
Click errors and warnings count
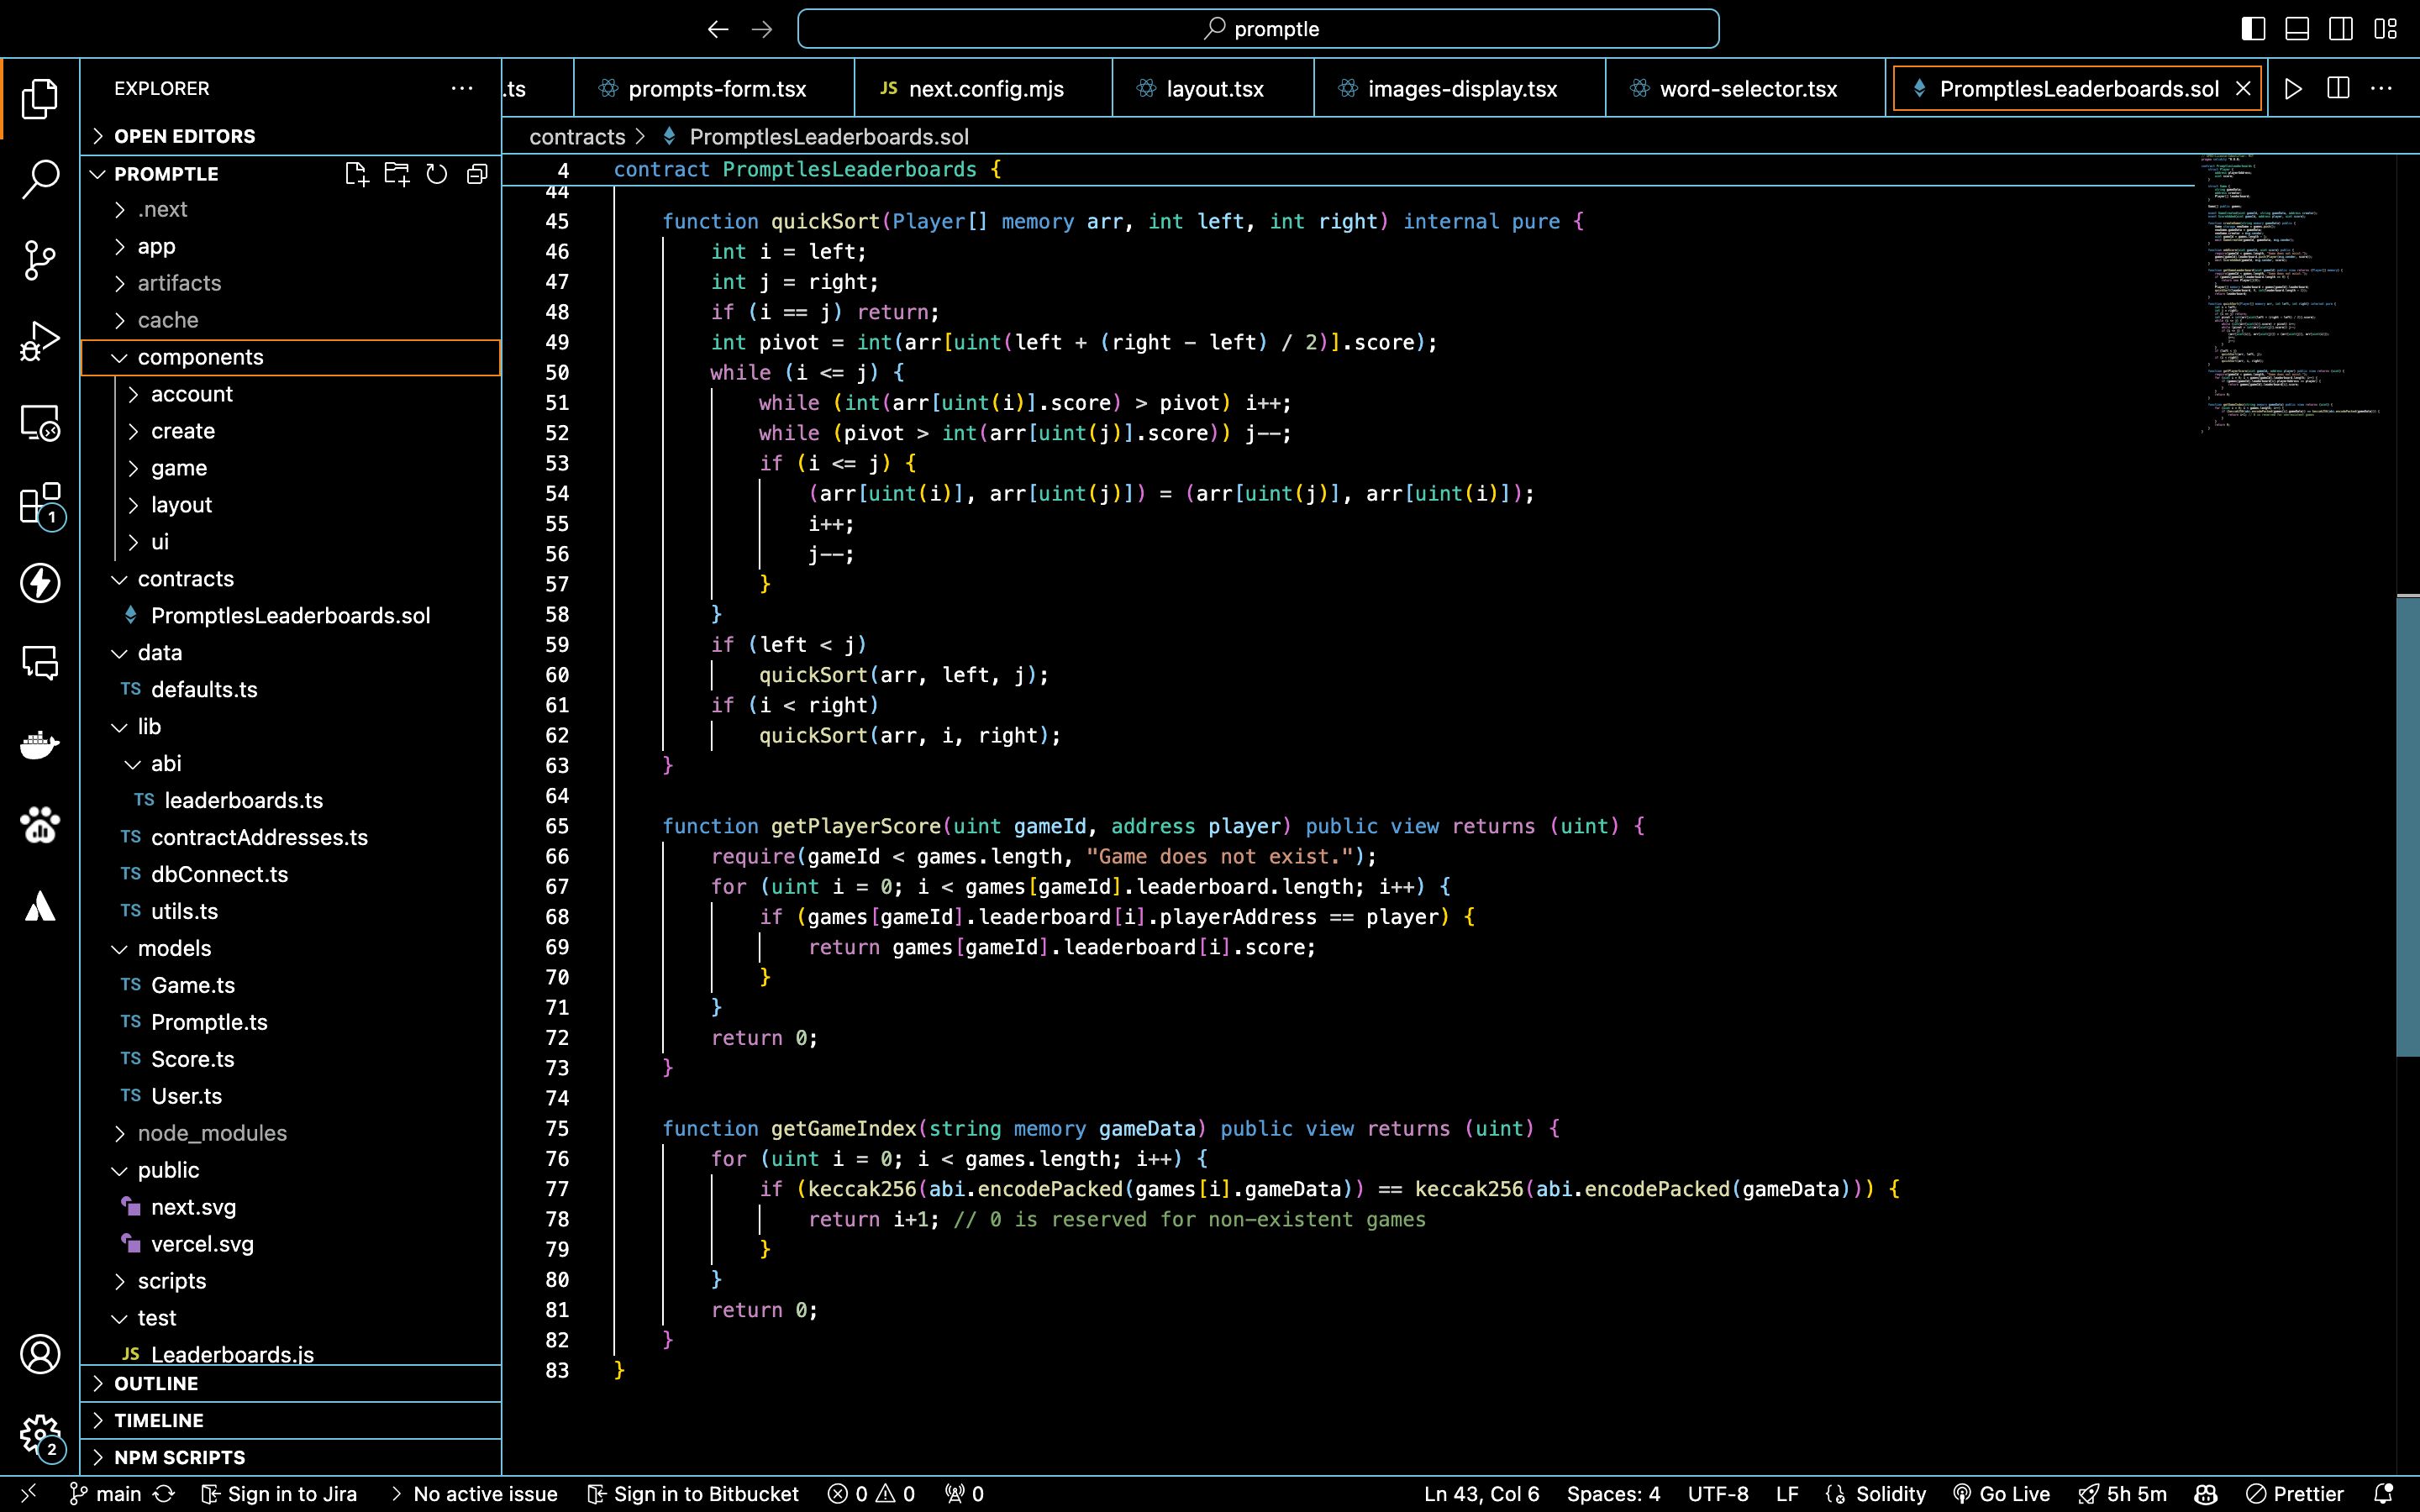[x=871, y=1494]
